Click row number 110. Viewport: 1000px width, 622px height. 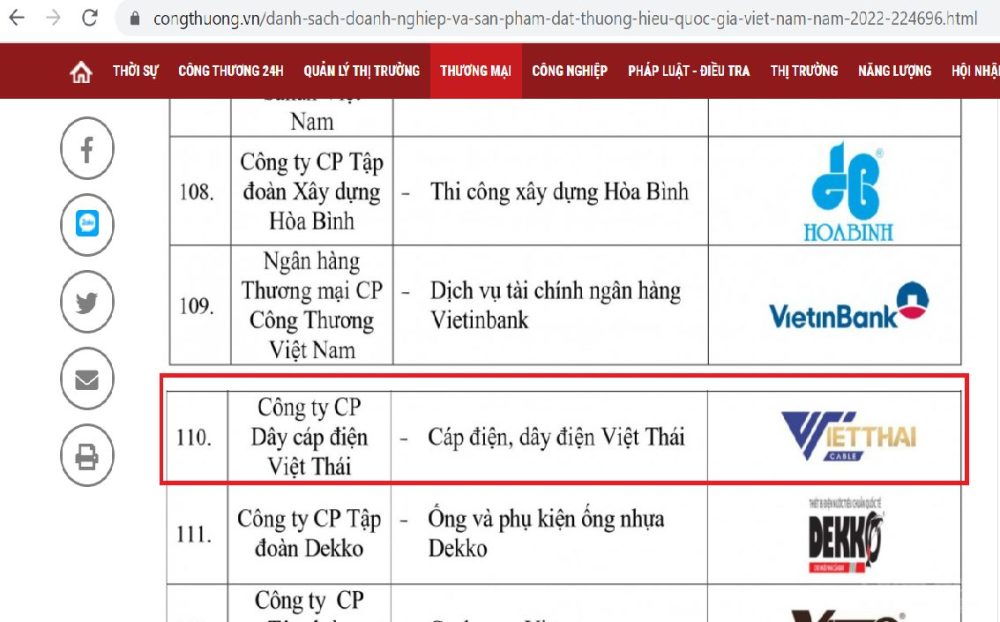[x=194, y=437]
